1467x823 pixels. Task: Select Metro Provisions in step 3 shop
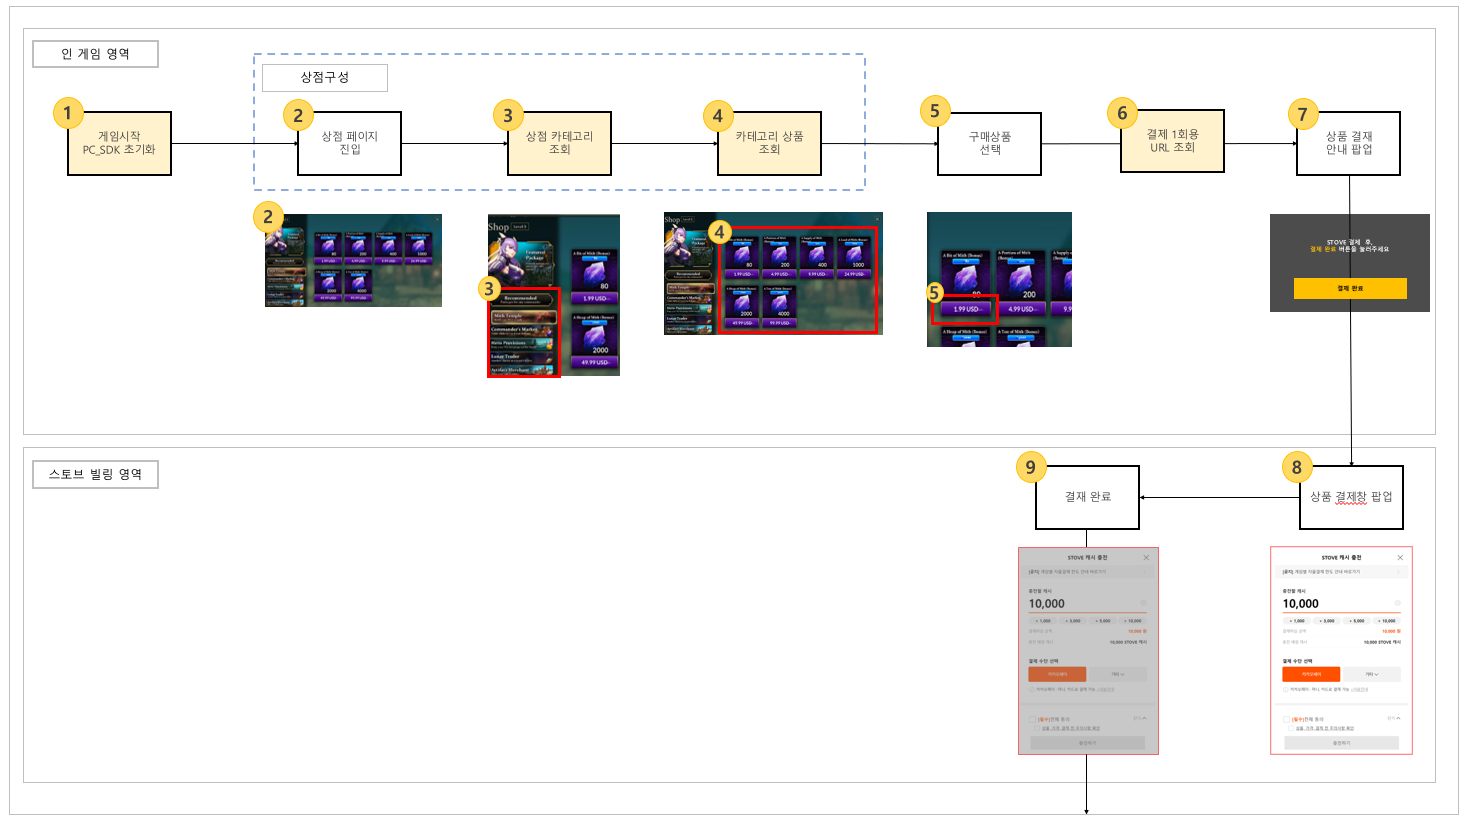click(x=521, y=344)
